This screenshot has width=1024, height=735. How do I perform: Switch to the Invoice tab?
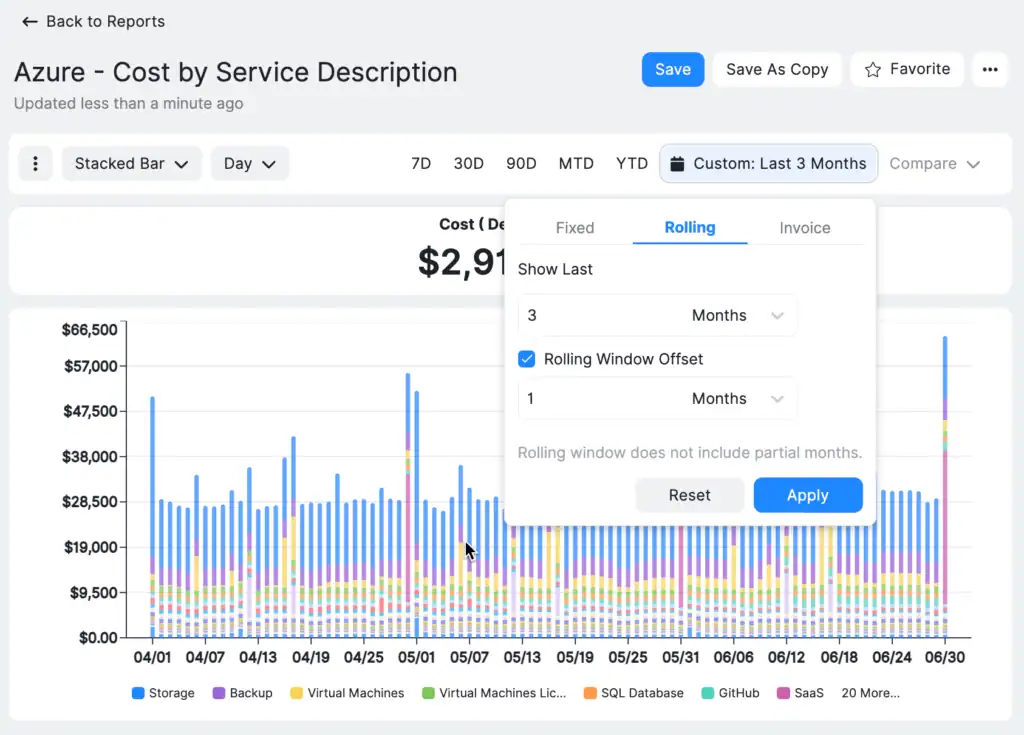[805, 227]
